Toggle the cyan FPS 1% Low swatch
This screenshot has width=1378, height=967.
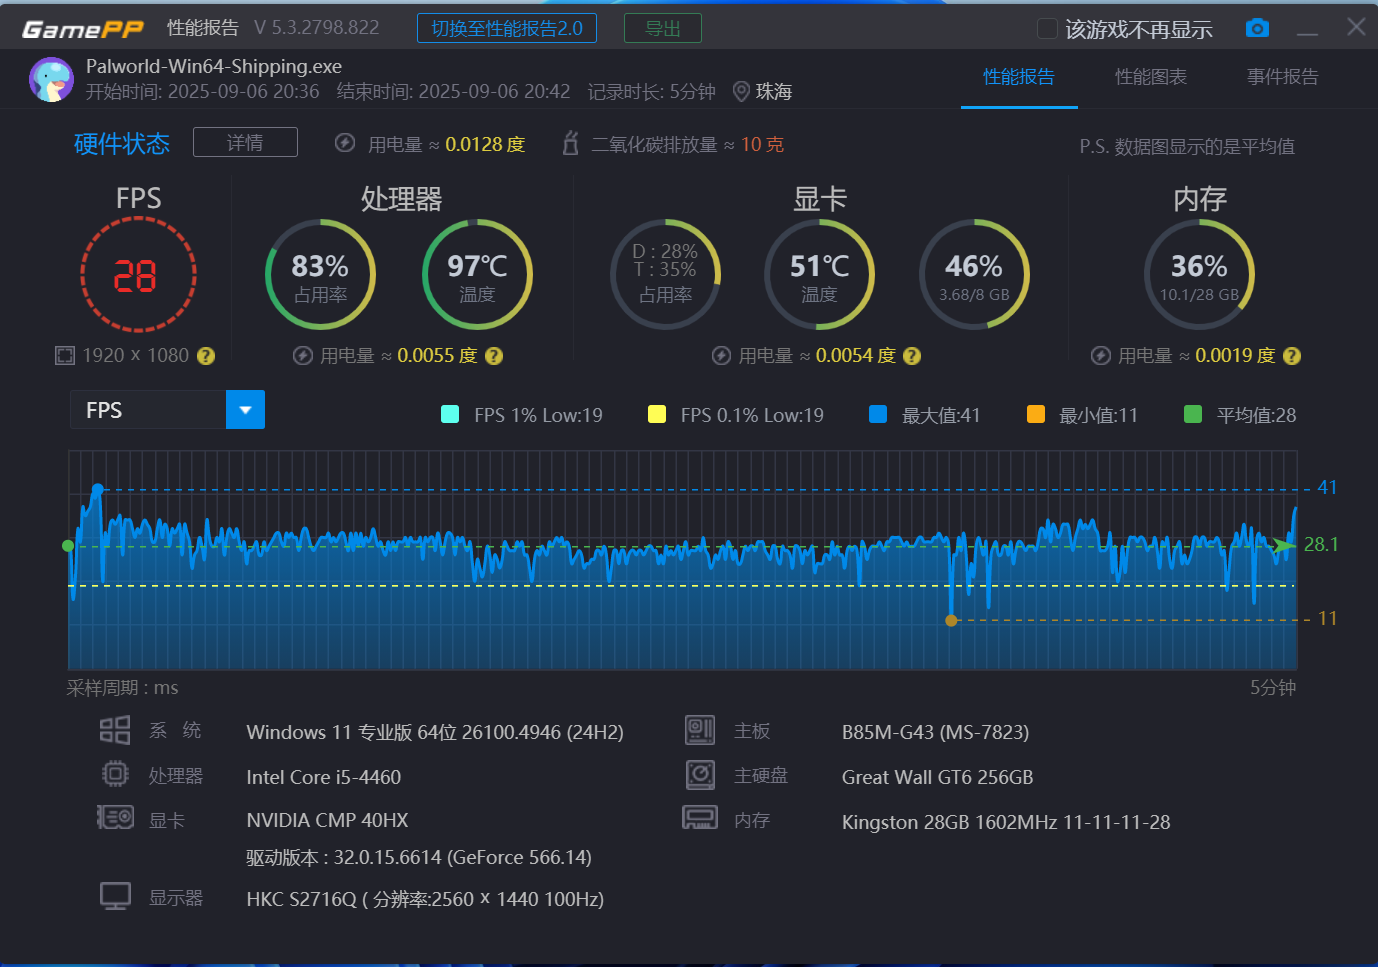pyautogui.click(x=450, y=414)
